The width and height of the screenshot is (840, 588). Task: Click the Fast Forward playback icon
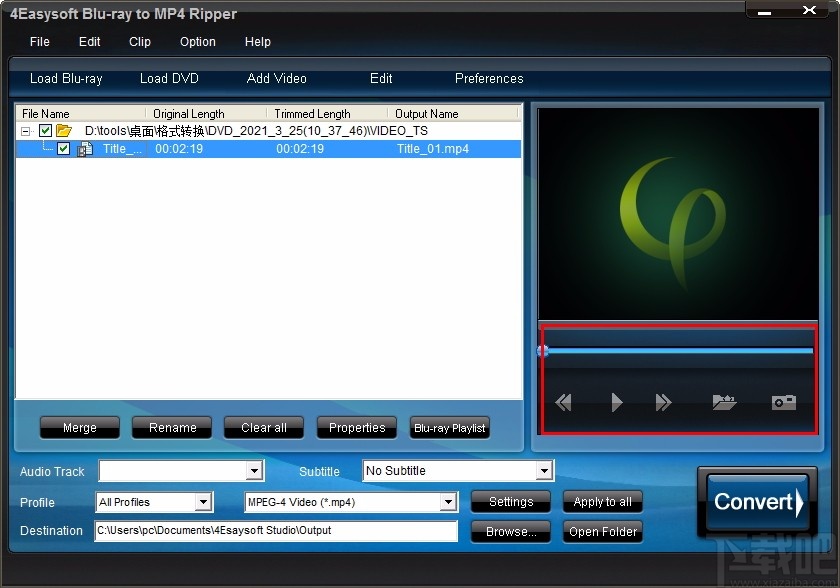[x=664, y=403]
